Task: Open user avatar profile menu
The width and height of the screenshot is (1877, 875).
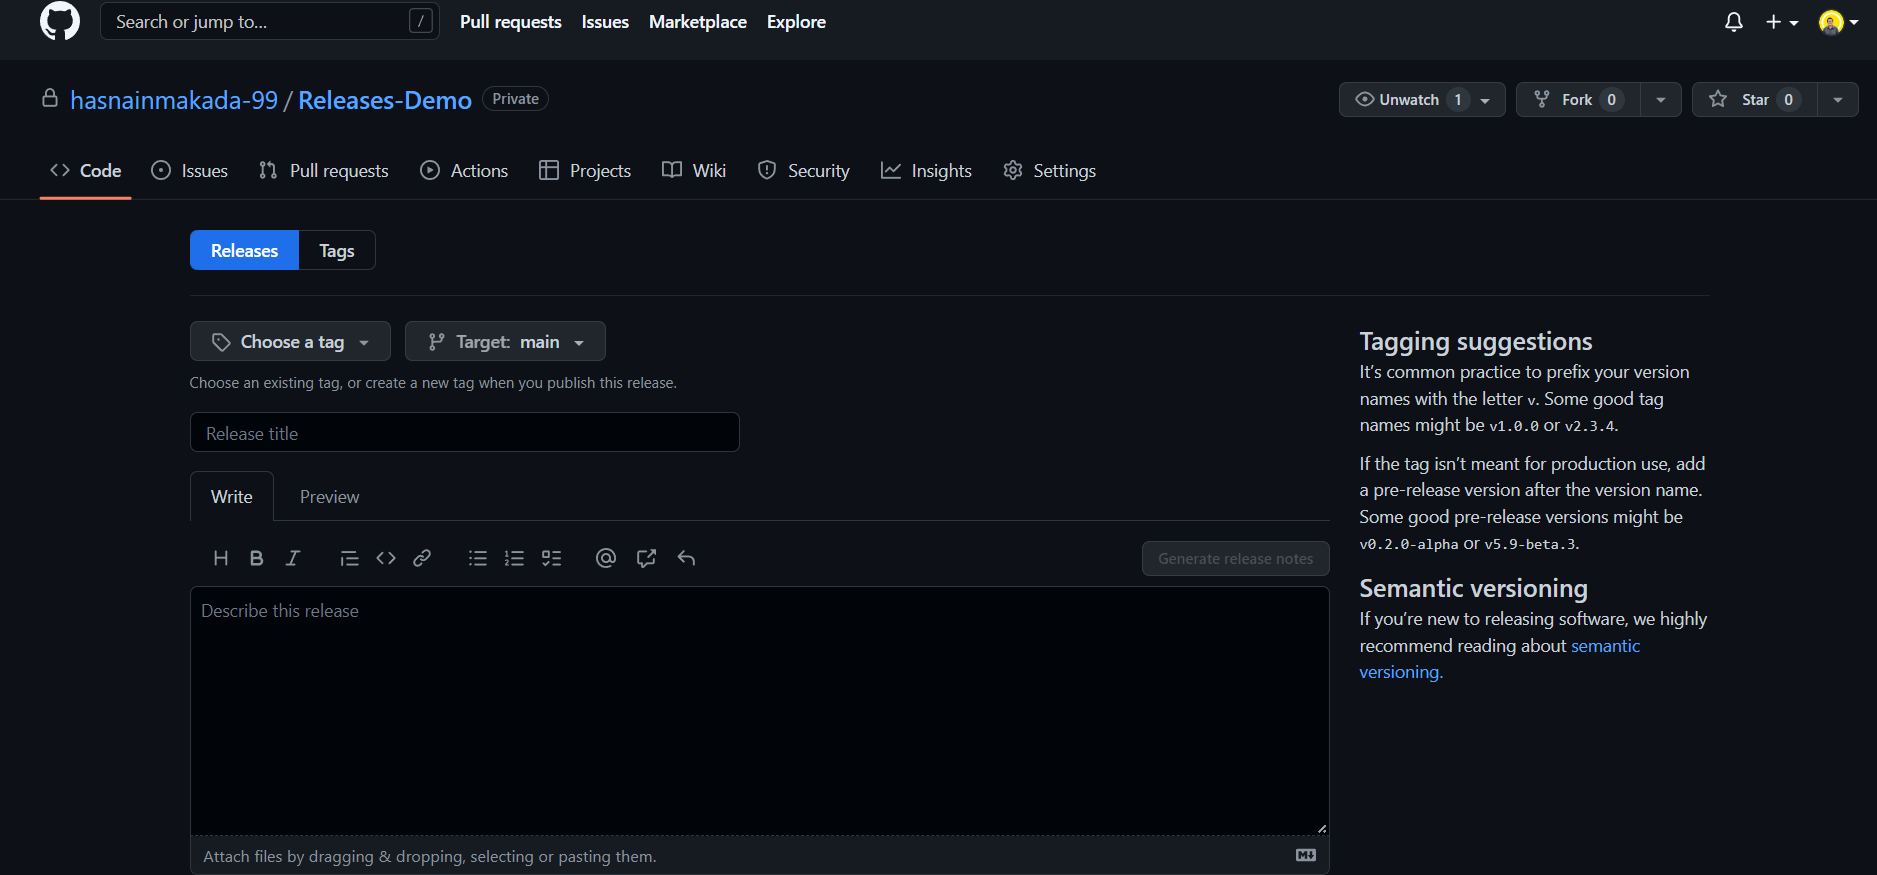Action: (x=1838, y=22)
